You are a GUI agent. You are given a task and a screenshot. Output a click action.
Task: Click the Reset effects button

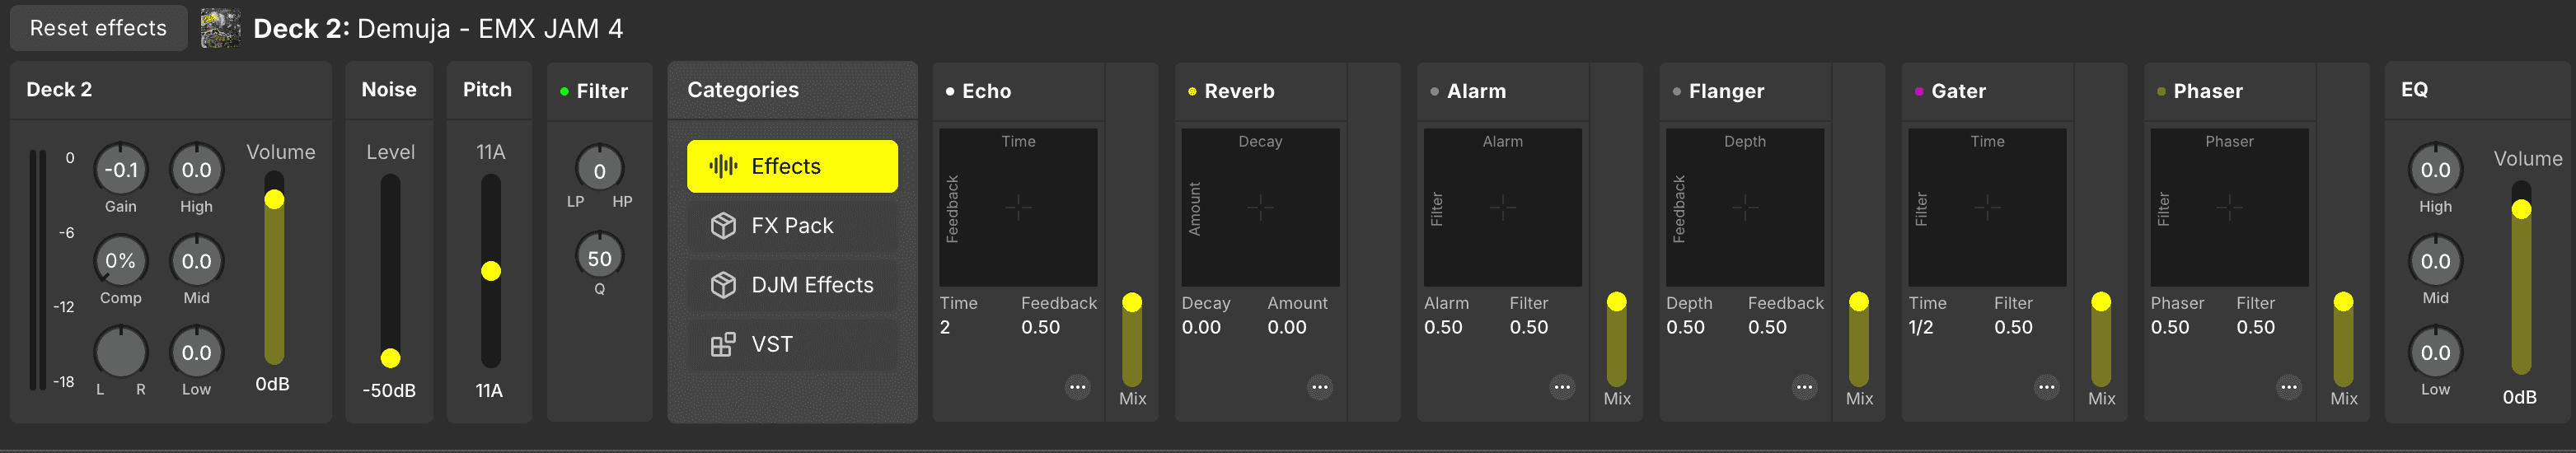click(98, 28)
